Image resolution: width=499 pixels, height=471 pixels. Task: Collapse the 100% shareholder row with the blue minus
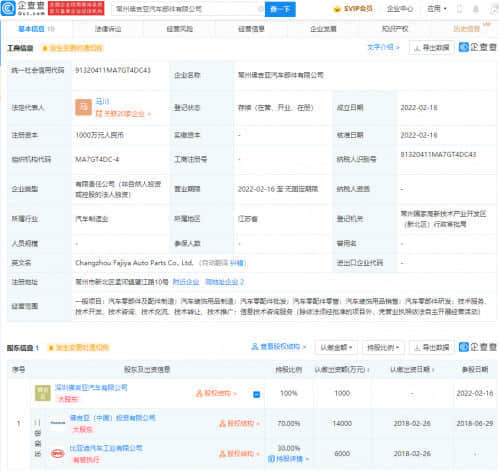point(256,394)
